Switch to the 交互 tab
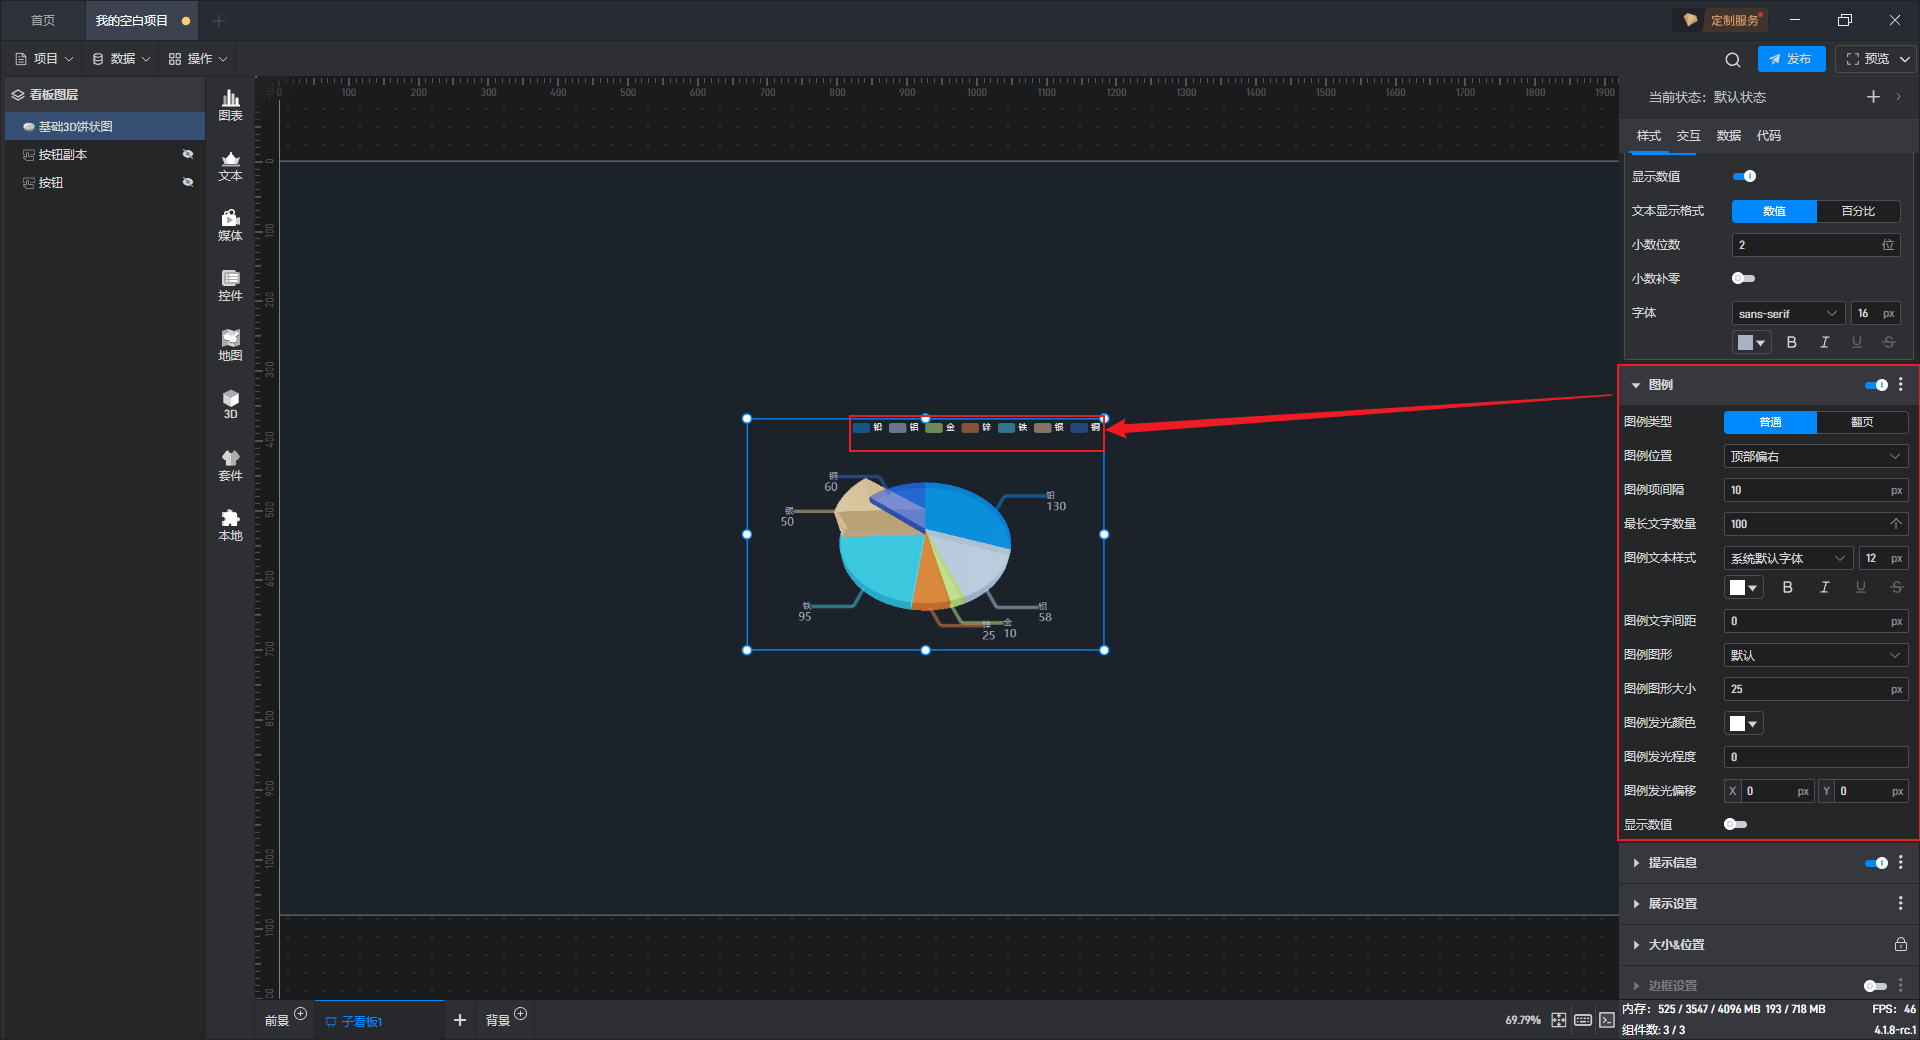 click(1689, 136)
